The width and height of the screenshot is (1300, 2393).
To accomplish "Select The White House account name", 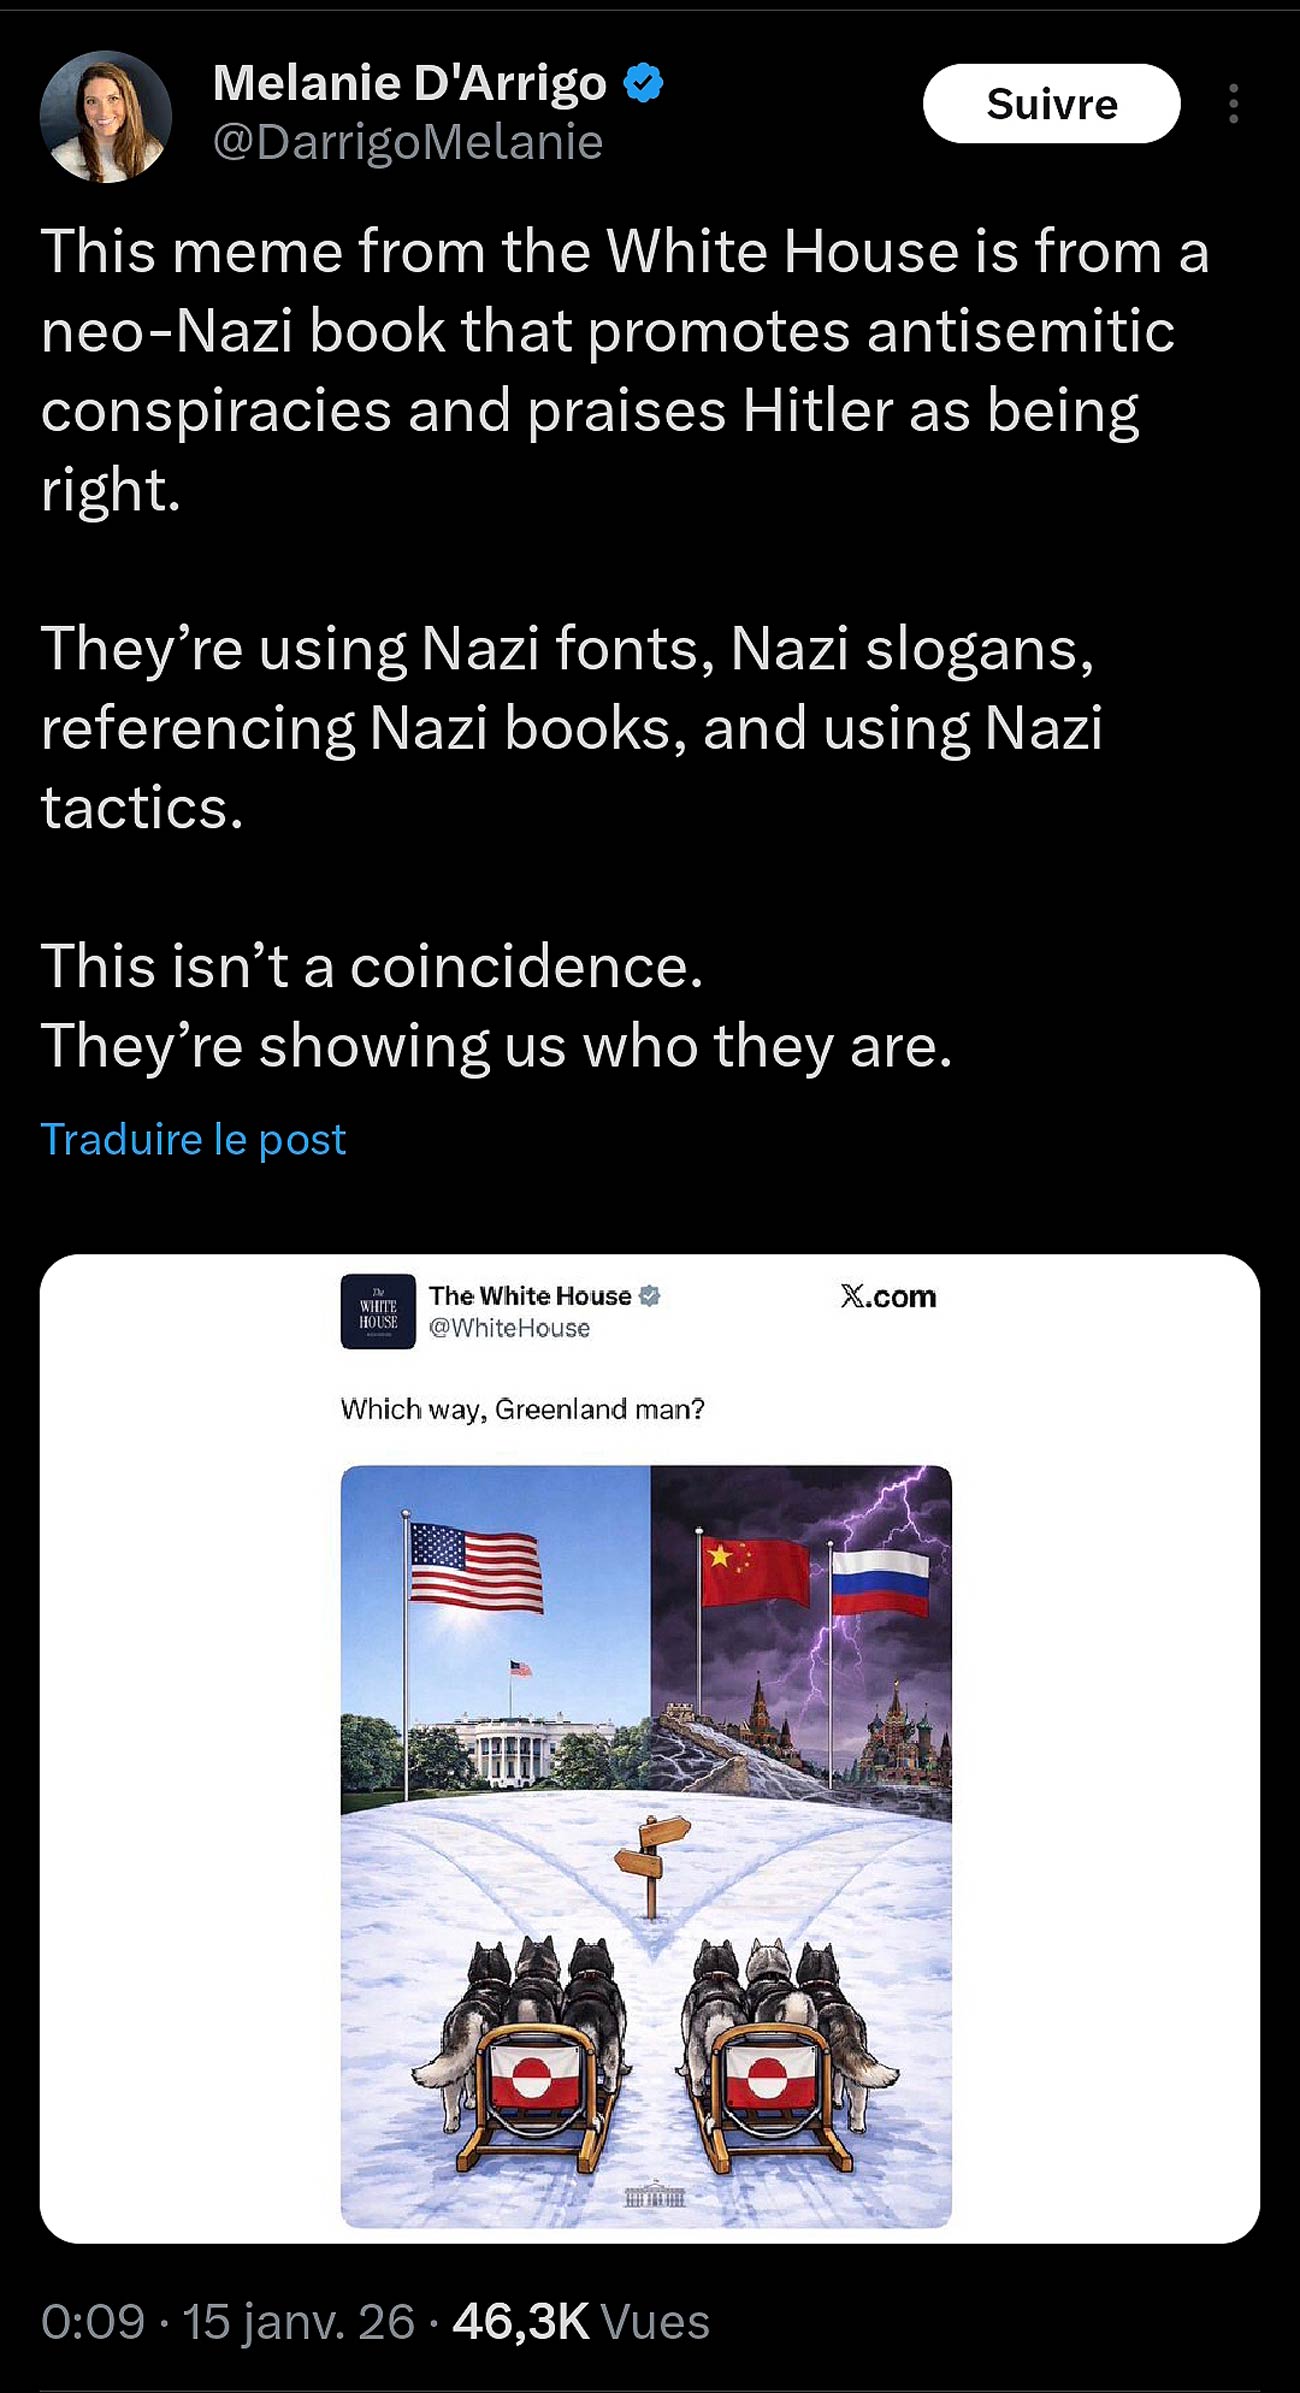I will [x=530, y=1296].
